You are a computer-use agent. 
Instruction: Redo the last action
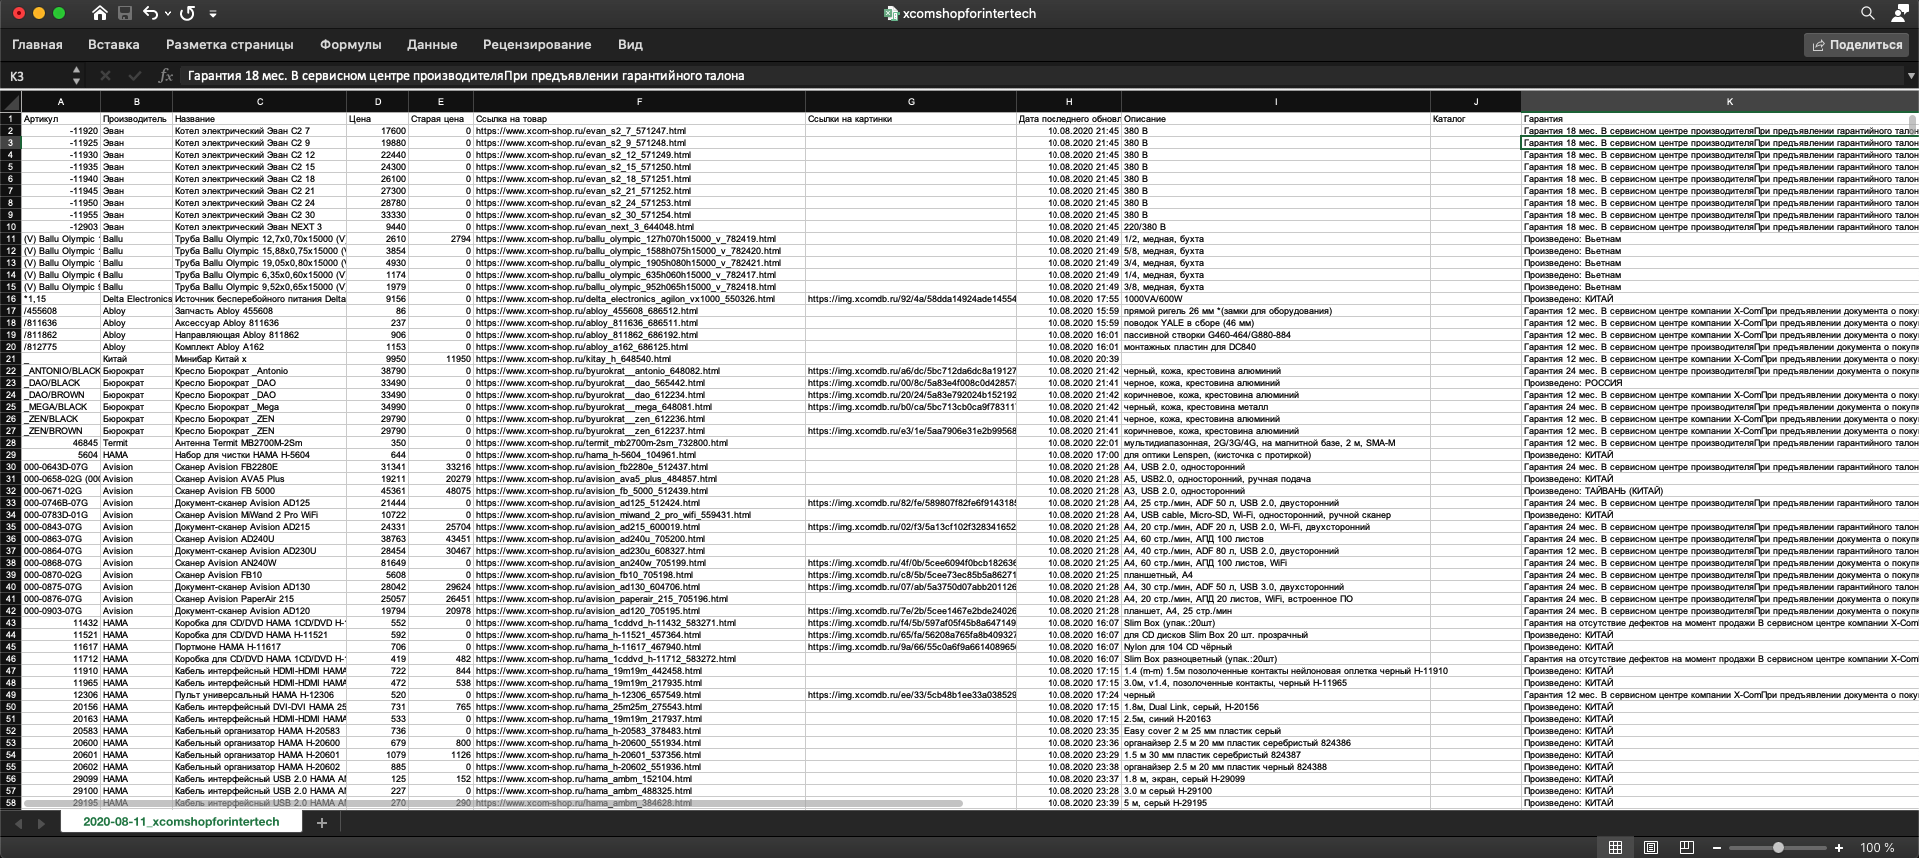187,13
